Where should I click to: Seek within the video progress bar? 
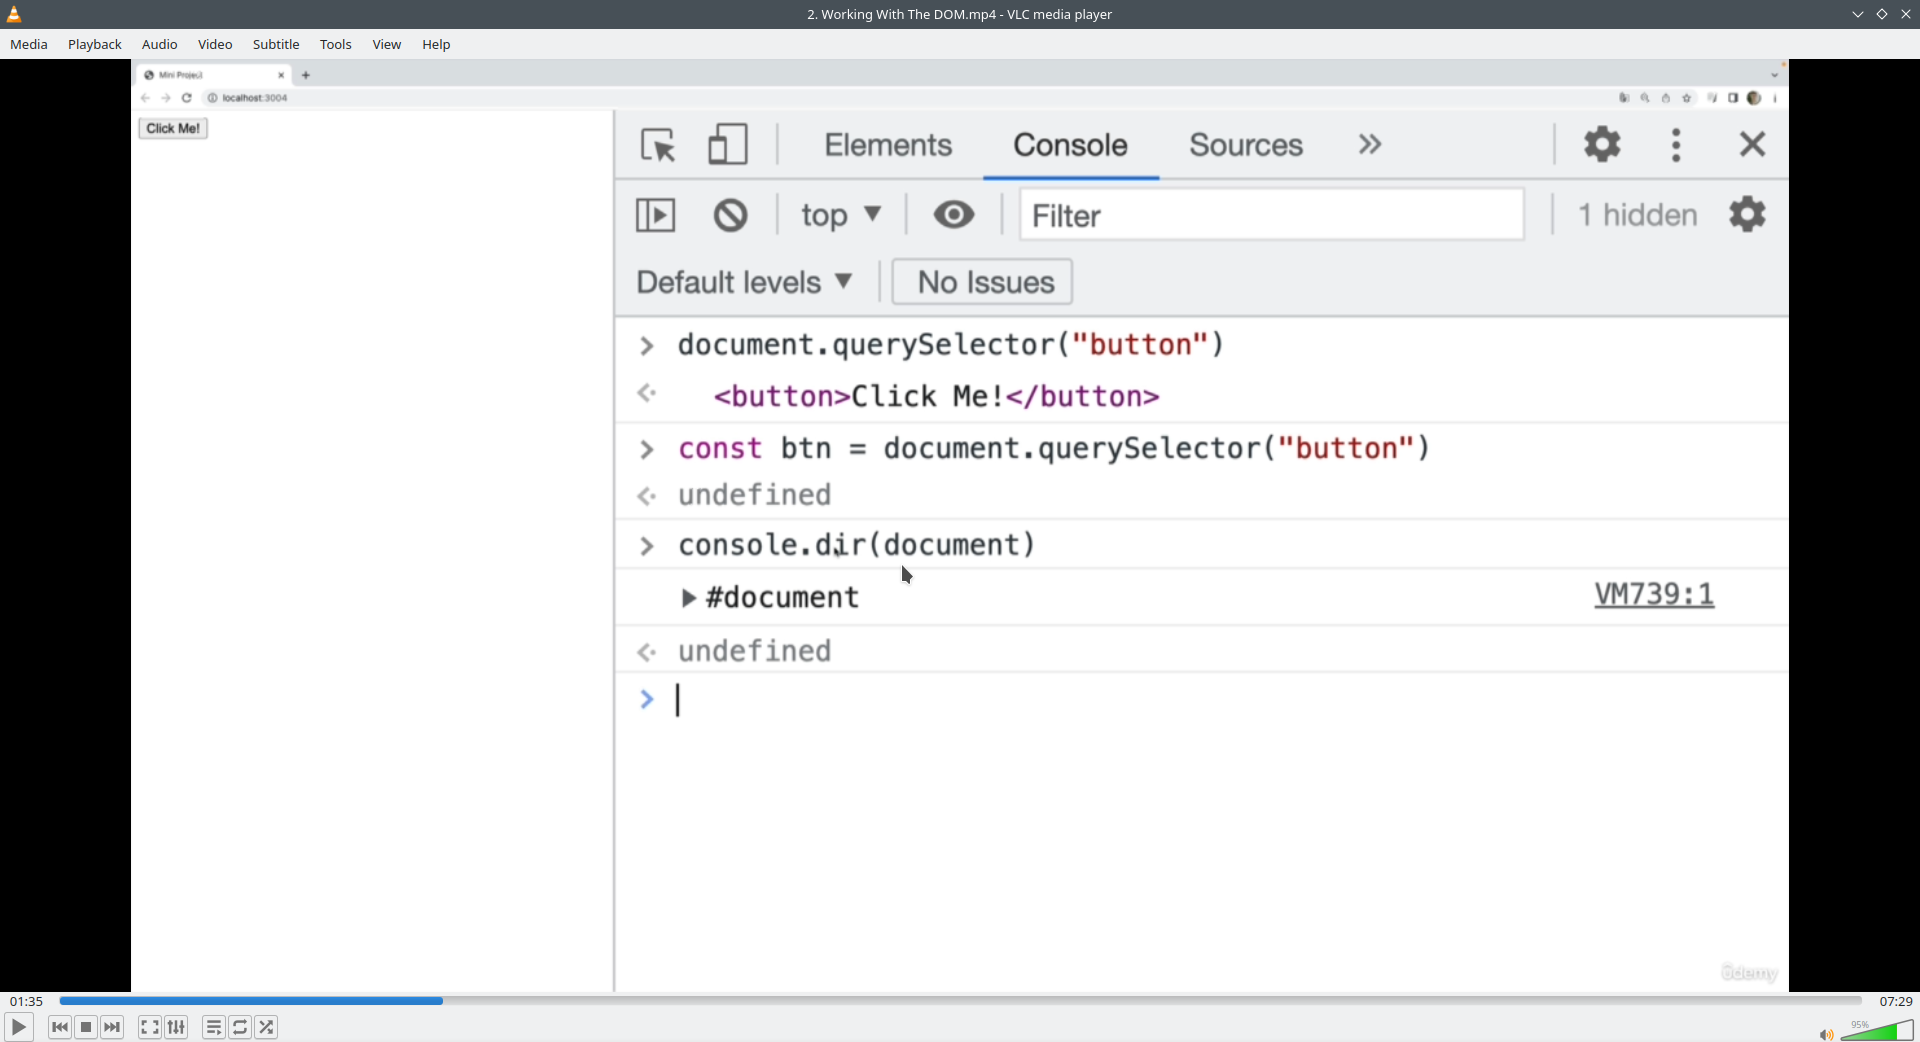[960, 1001]
